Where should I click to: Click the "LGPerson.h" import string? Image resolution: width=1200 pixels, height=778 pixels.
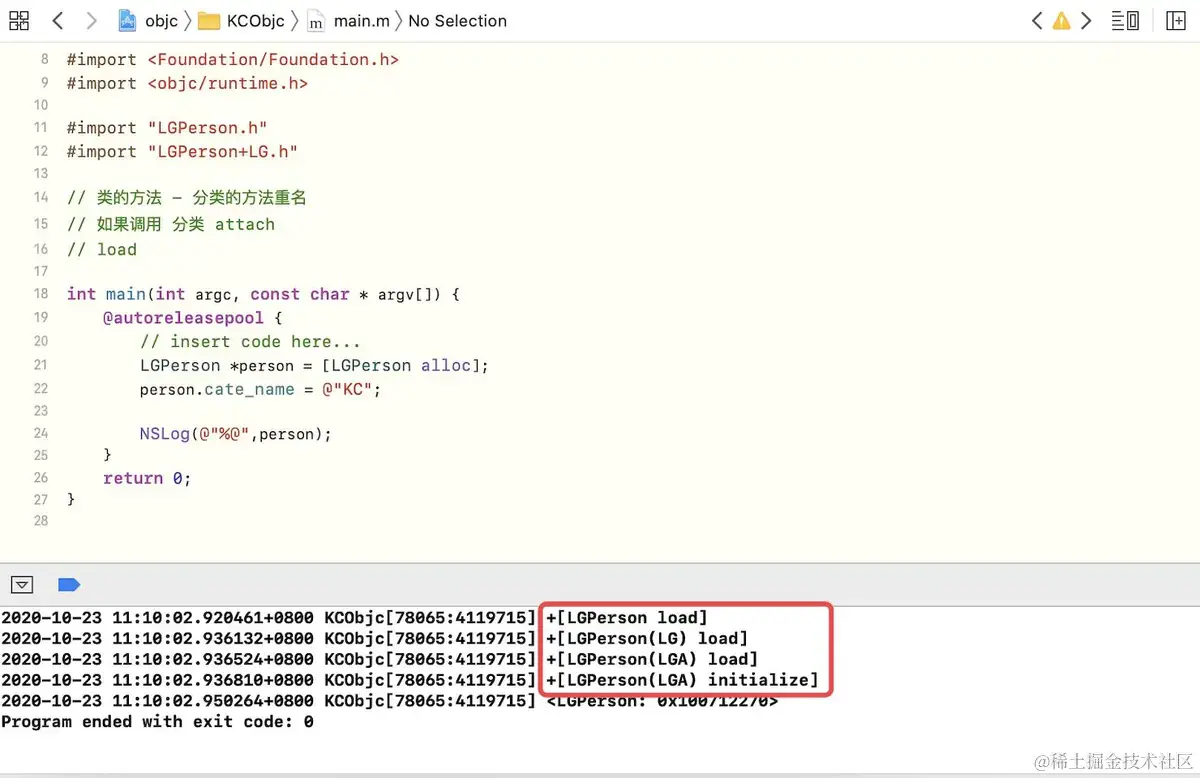click(207, 128)
